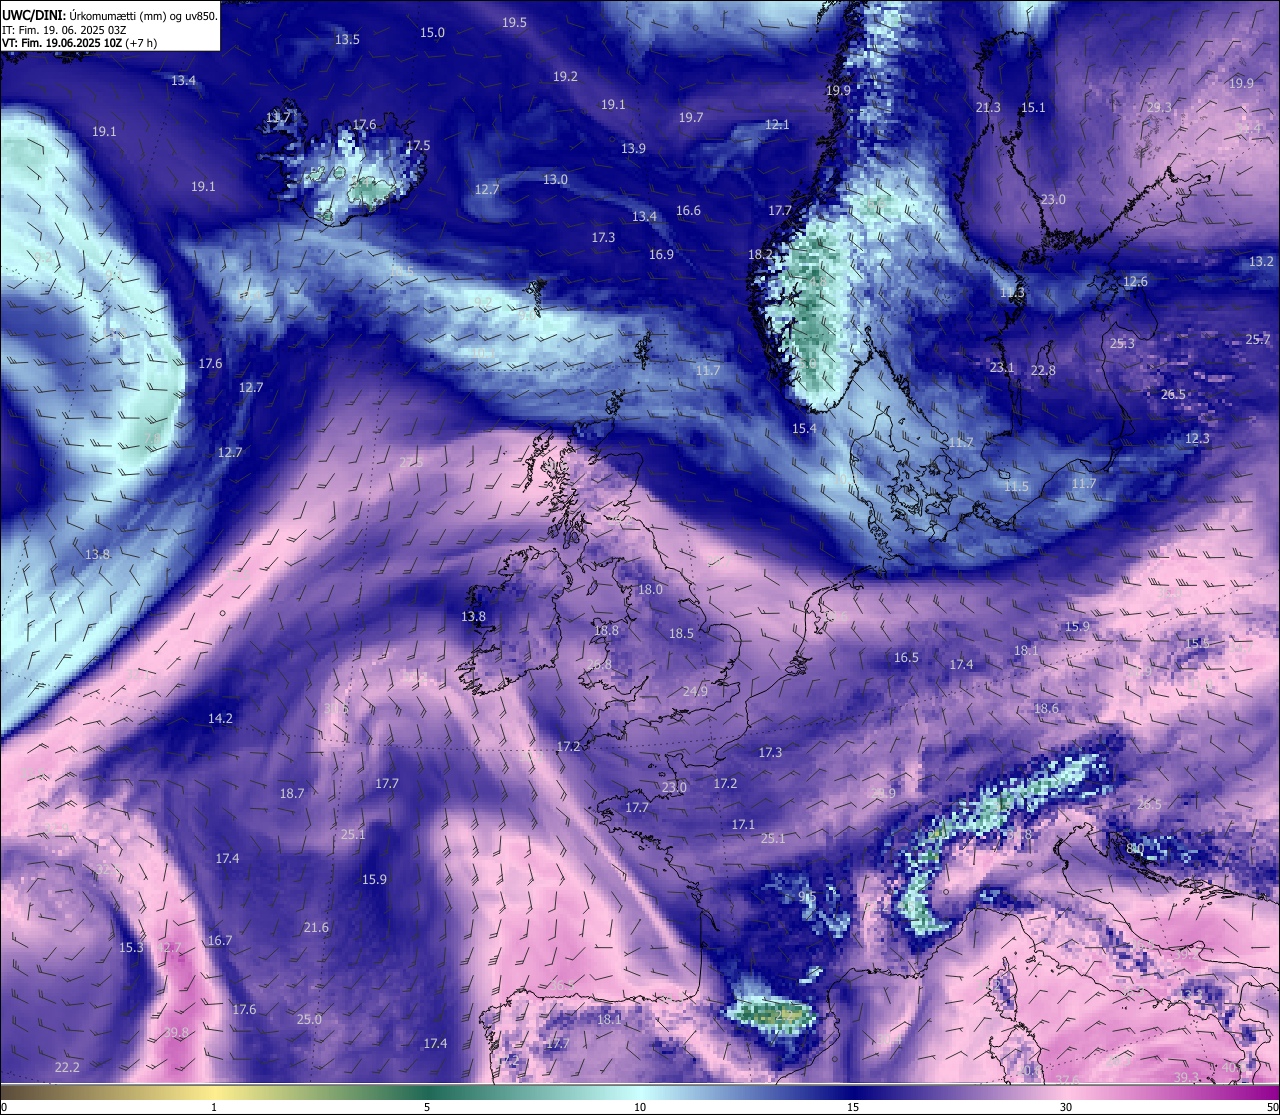Select the '15.0' precipitation value
Image resolution: width=1280 pixels, height=1115 pixels.
(x=432, y=33)
